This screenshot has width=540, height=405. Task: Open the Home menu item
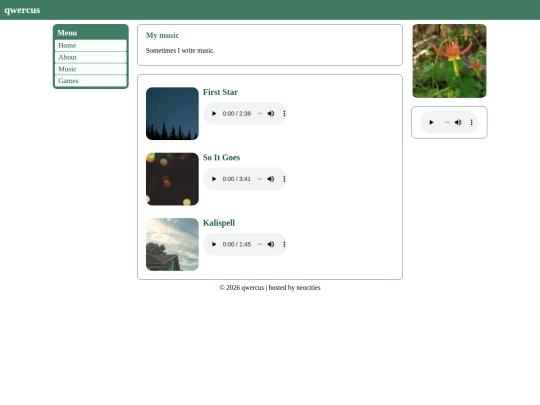click(x=91, y=45)
